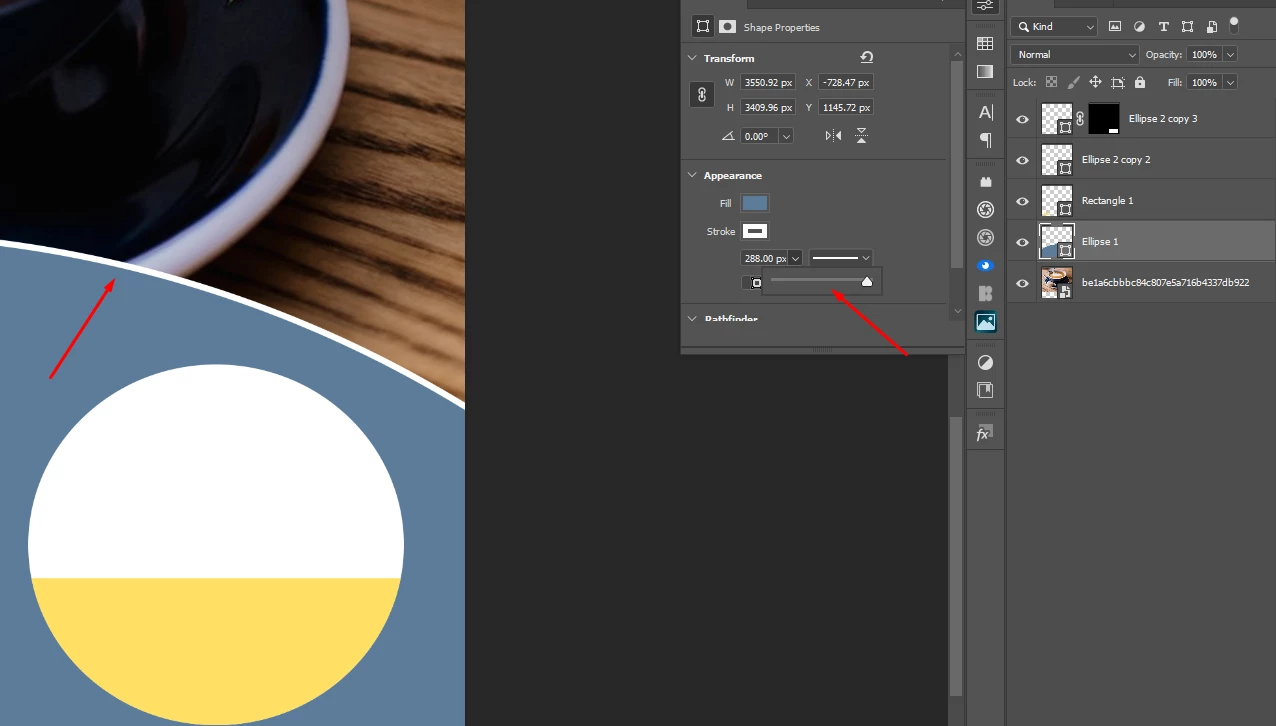The width and height of the screenshot is (1276, 726).
Task: Select the Ellipse 2 copy 3 layer mask thumbnail
Action: (1104, 119)
